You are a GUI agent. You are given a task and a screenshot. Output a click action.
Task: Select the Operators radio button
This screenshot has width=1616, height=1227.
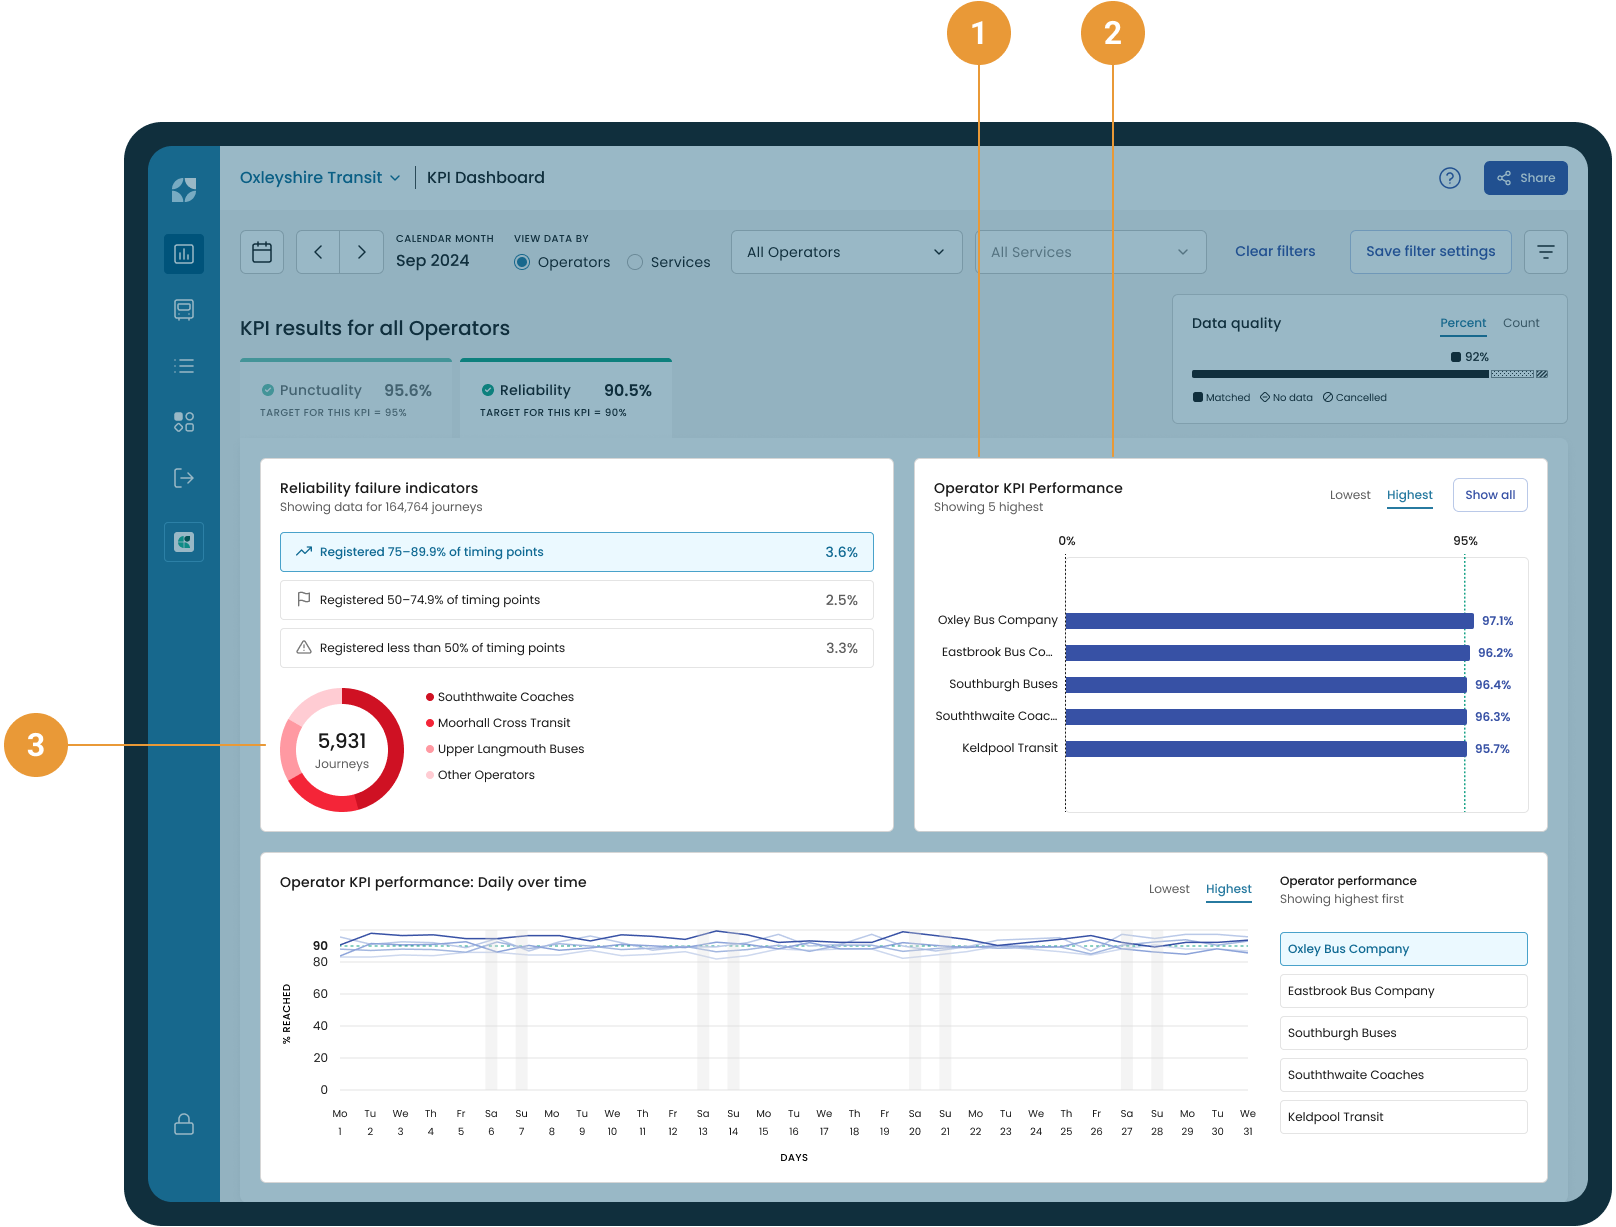(x=522, y=262)
